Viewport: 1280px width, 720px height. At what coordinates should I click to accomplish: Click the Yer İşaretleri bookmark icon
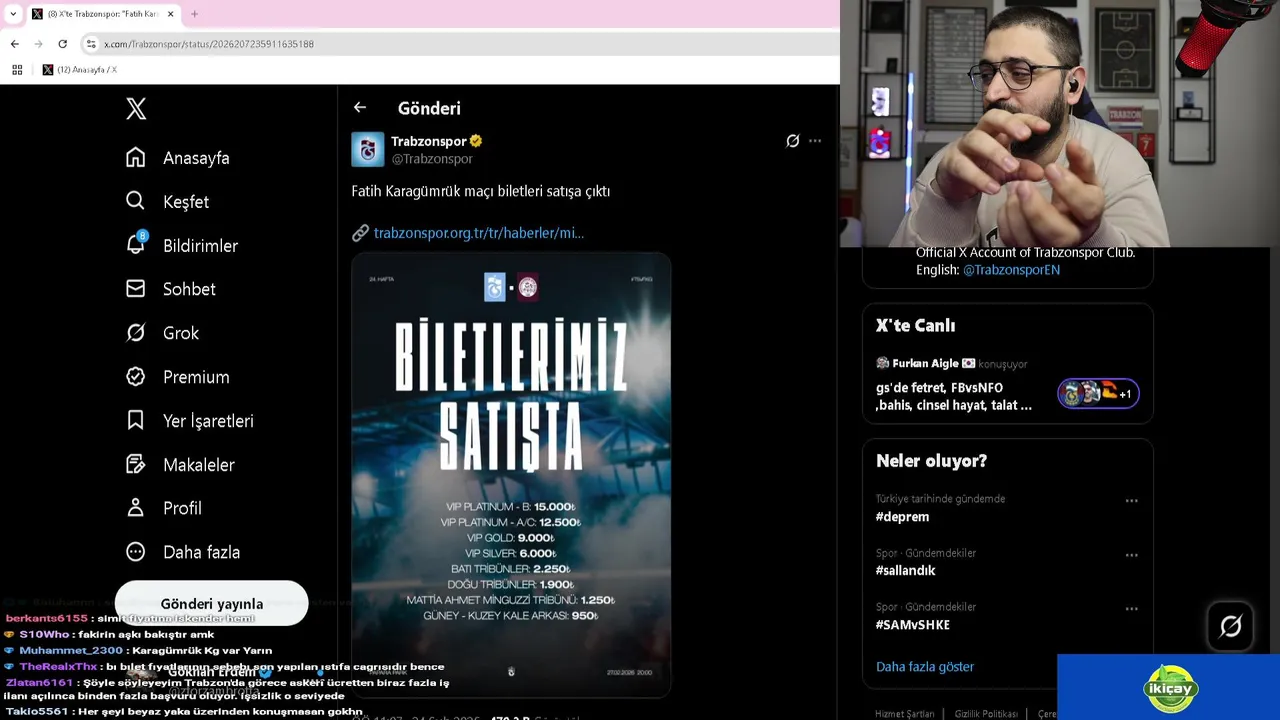(x=136, y=421)
